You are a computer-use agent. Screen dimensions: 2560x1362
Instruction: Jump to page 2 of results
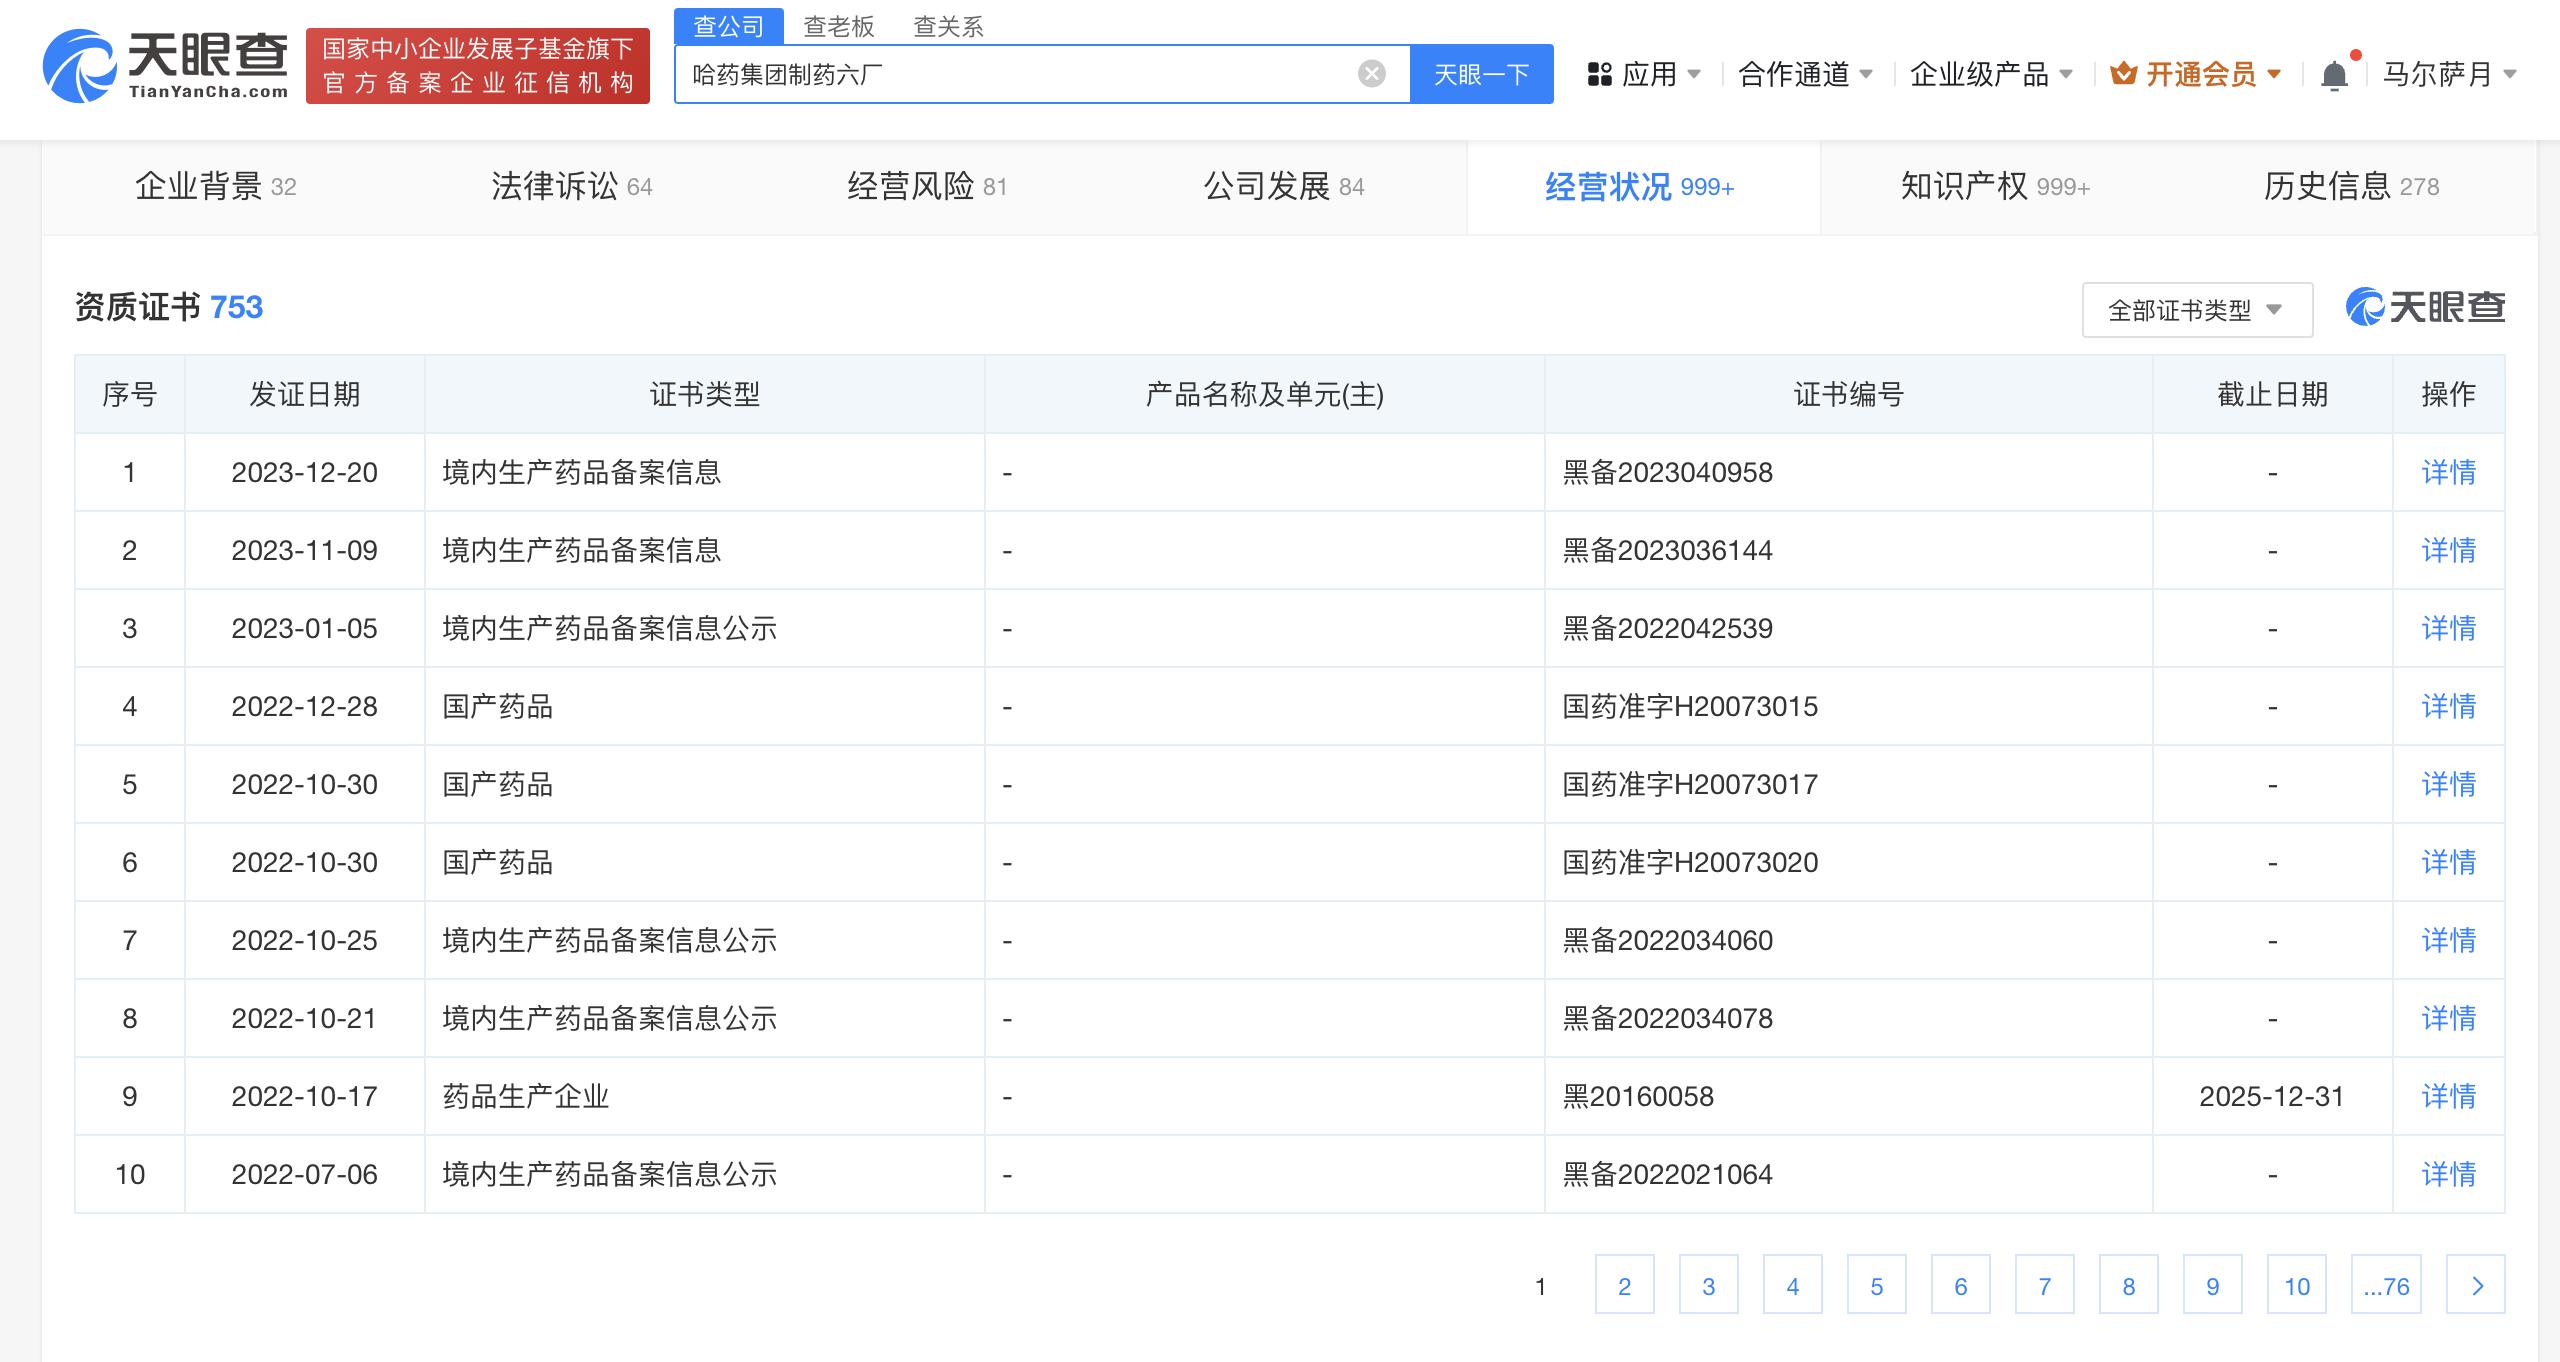coord(1624,1285)
